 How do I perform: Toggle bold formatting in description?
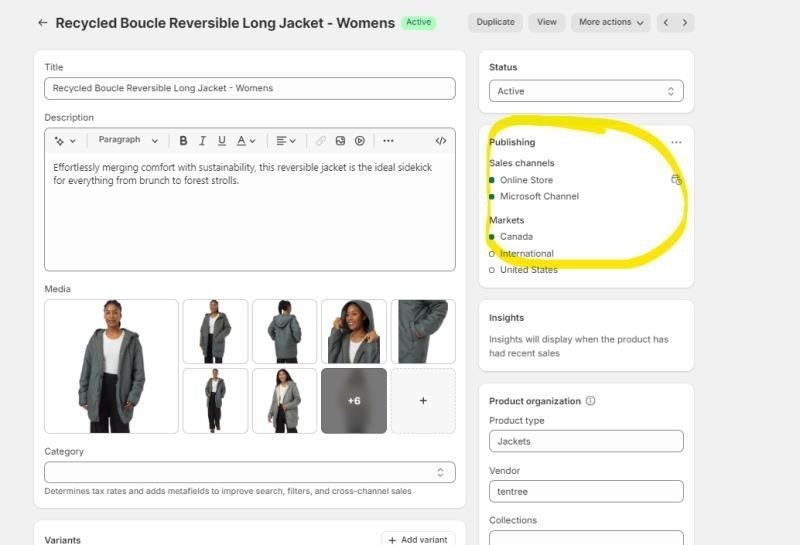click(x=183, y=141)
